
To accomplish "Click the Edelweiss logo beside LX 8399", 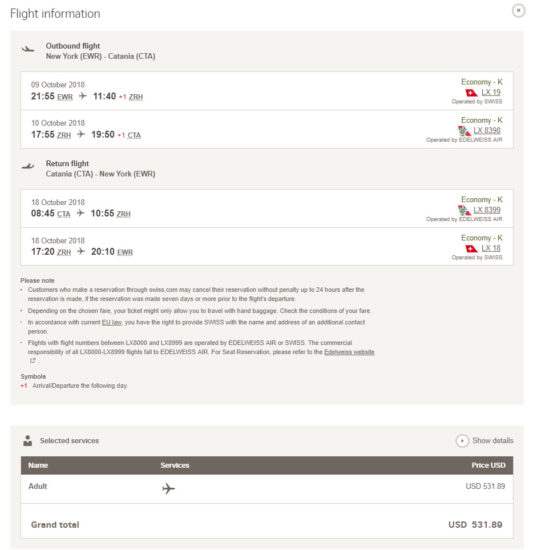I will (464, 210).
